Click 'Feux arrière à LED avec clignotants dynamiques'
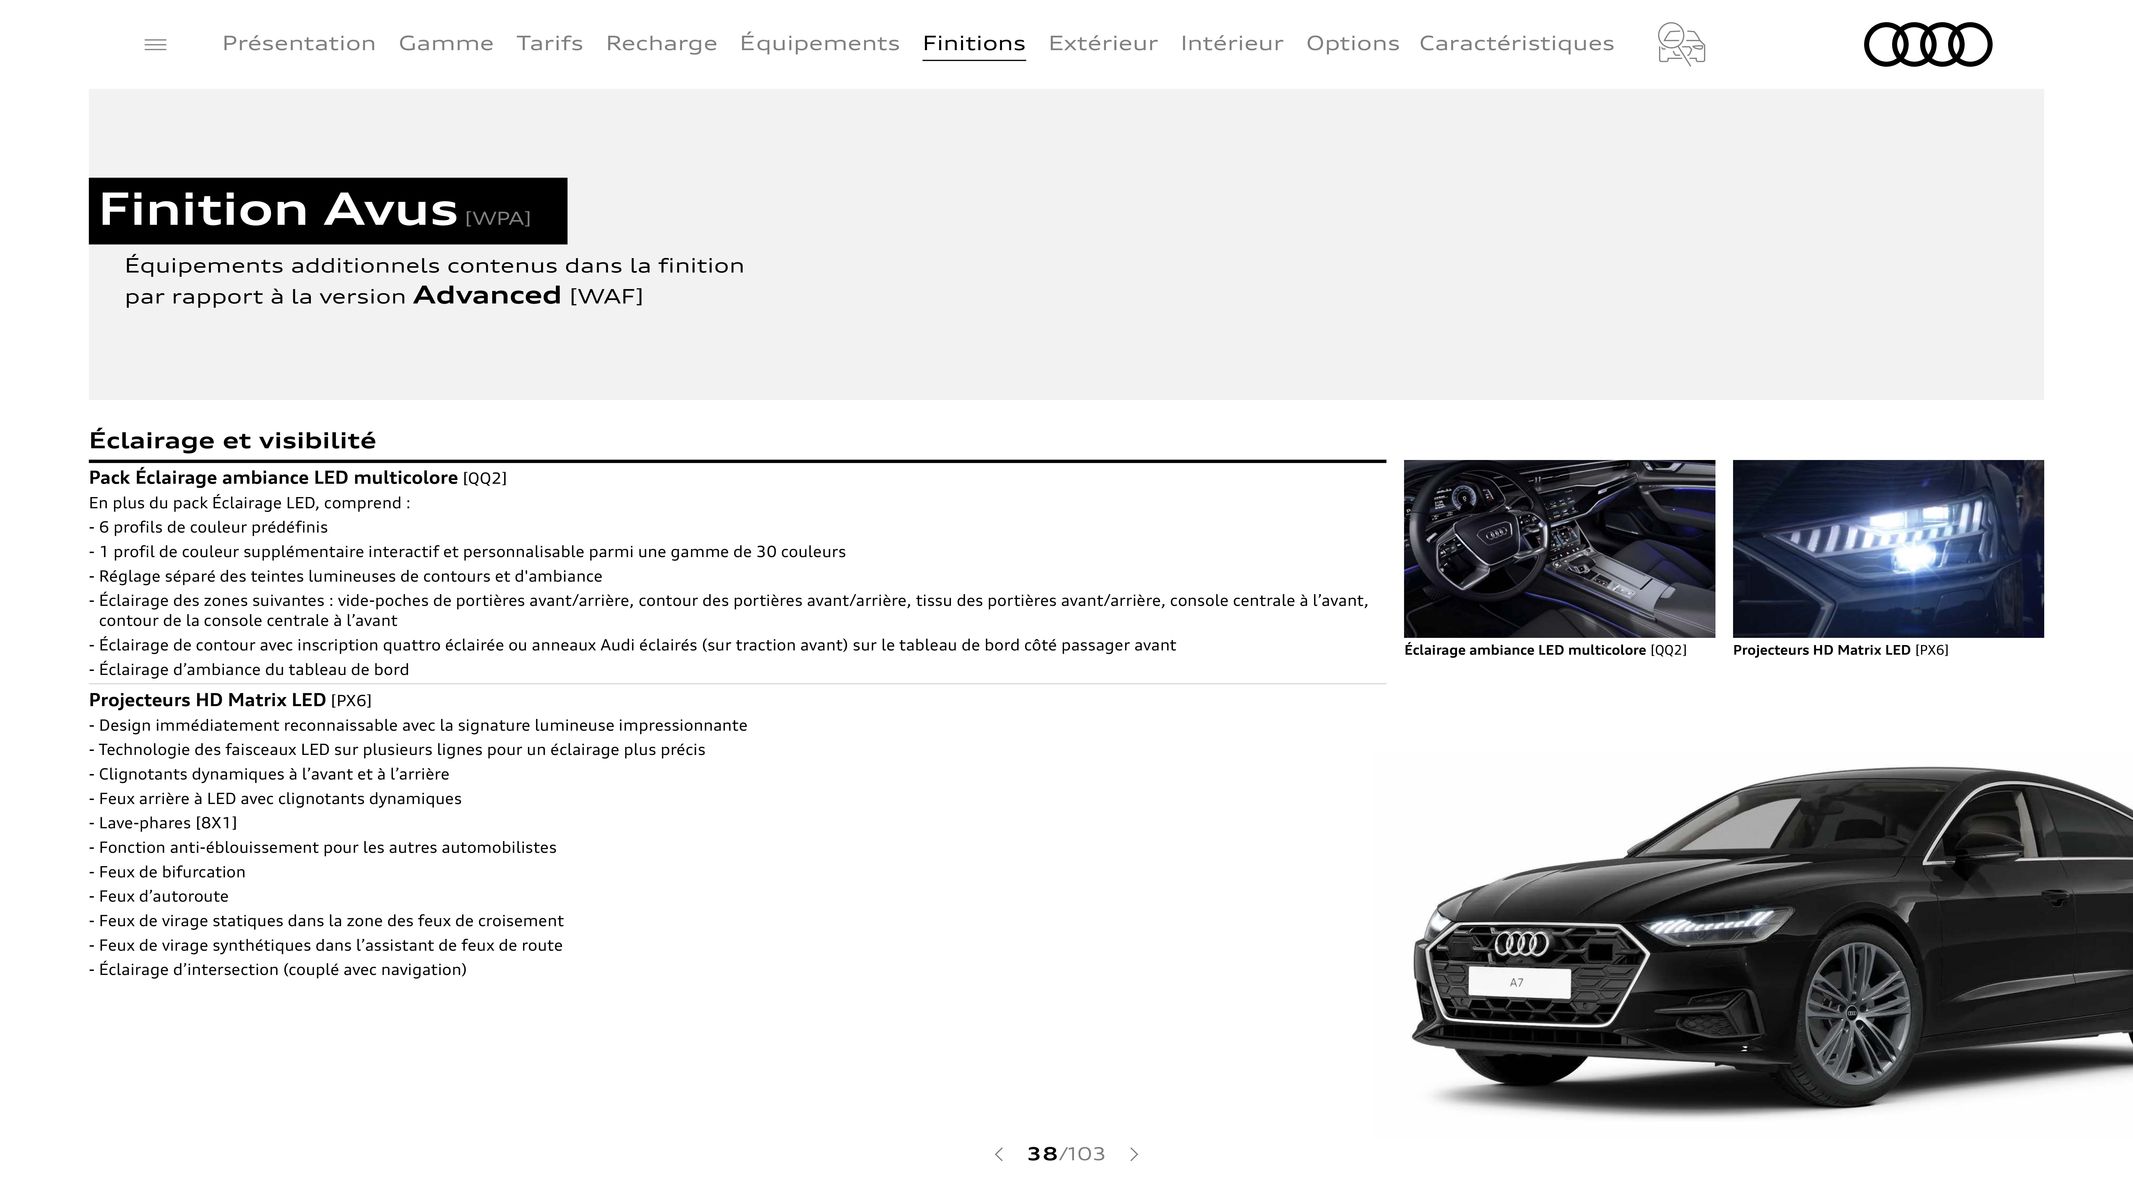Image resolution: width=2133 pixels, height=1200 pixels. point(275,799)
